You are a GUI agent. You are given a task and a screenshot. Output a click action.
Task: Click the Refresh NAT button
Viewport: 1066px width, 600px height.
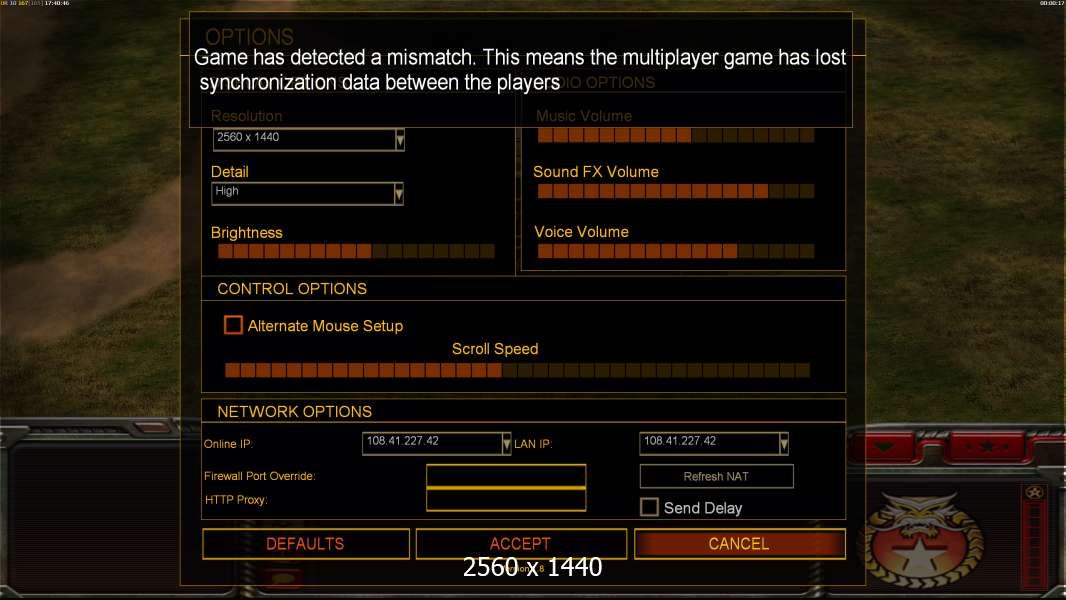pos(717,476)
